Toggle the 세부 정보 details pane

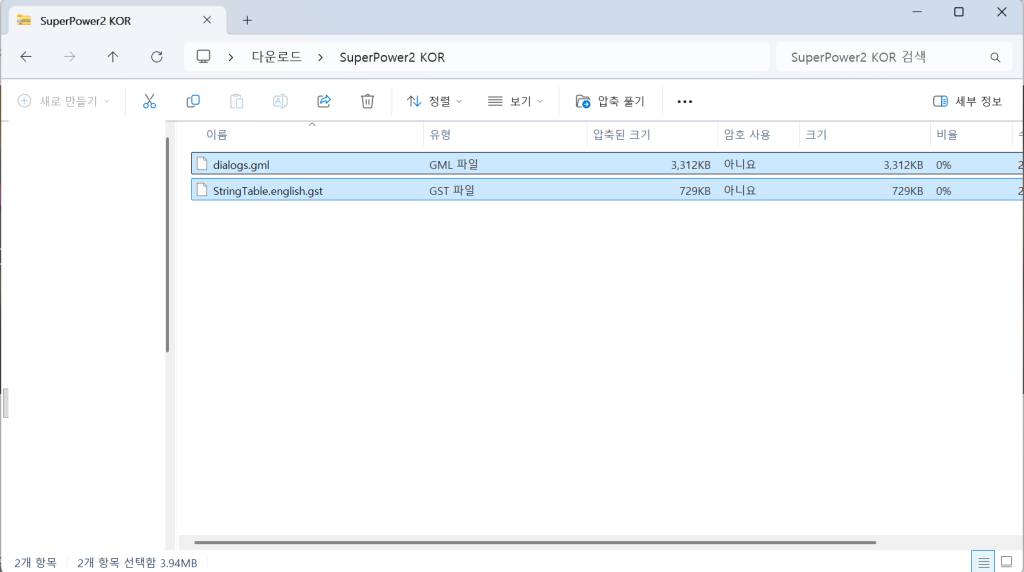[x=967, y=101]
